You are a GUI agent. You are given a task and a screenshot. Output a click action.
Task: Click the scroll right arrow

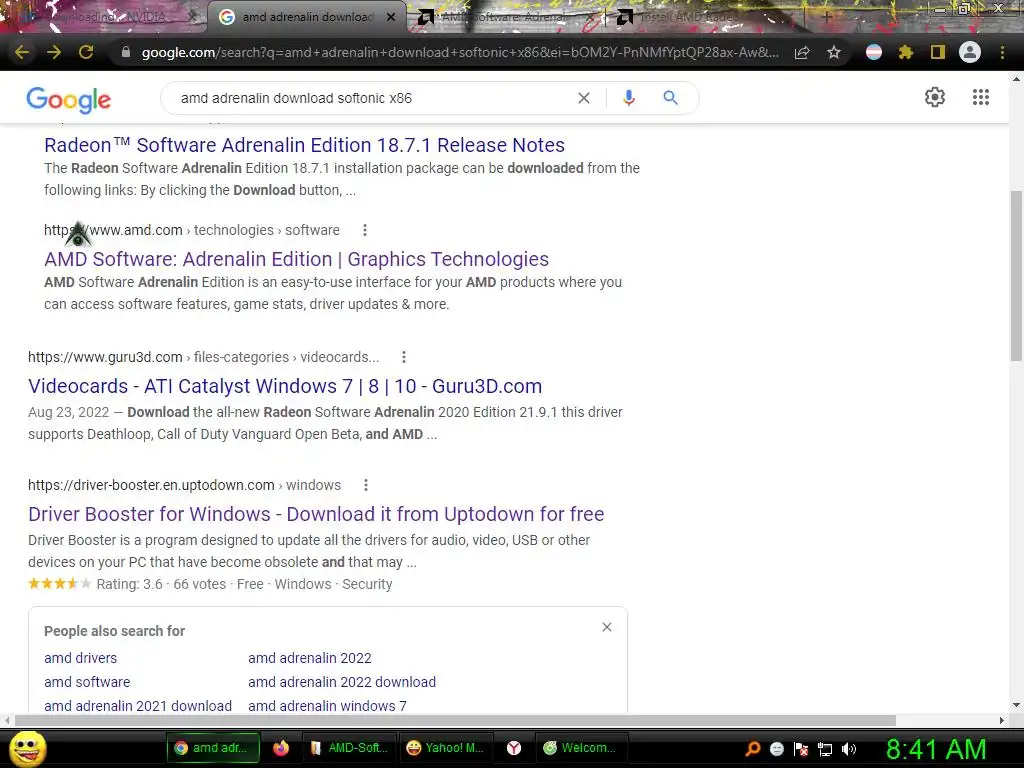point(1002,720)
